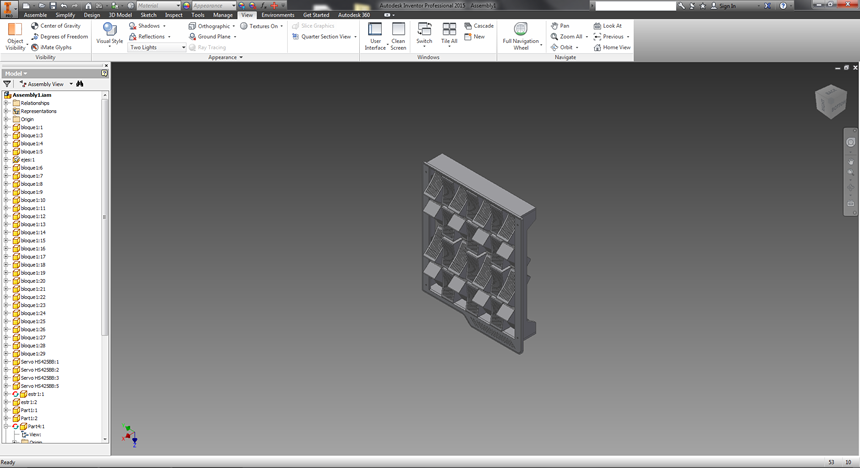Toggle iMate Glyphs visibility
Screen dimensions: 860x468
click(x=51, y=47)
